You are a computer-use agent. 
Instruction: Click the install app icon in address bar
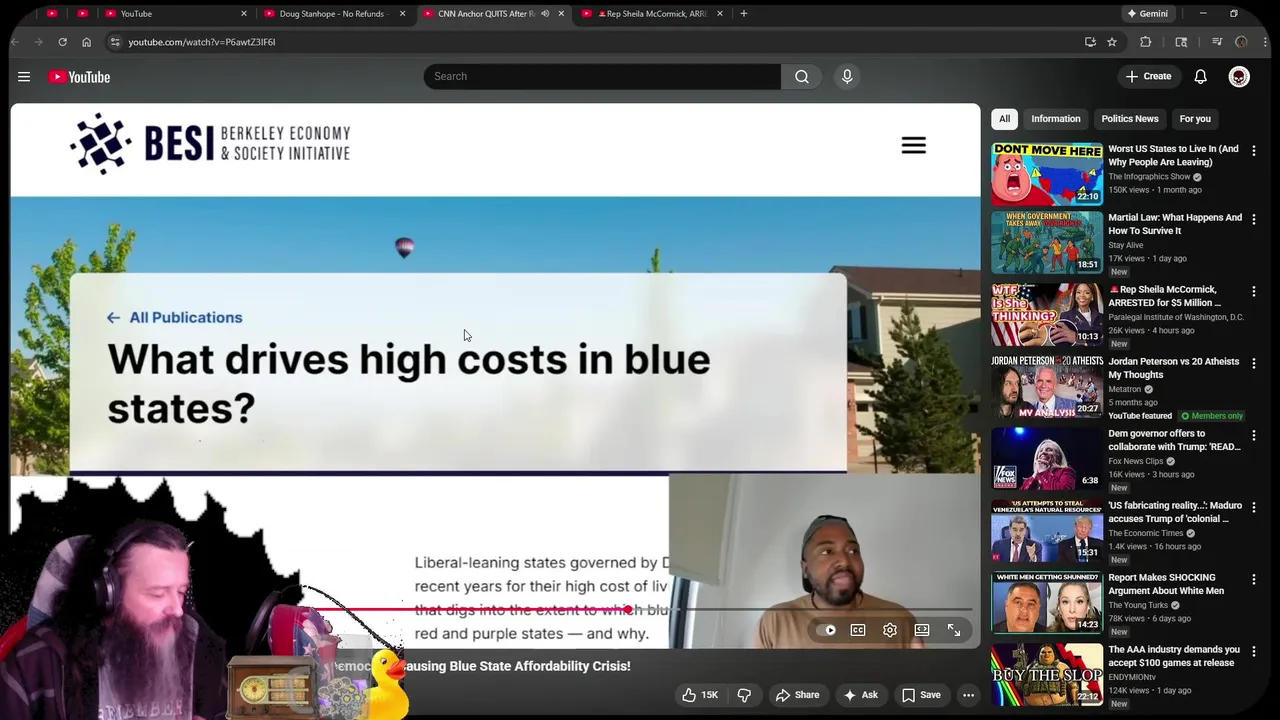click(x=1090, y=42)
